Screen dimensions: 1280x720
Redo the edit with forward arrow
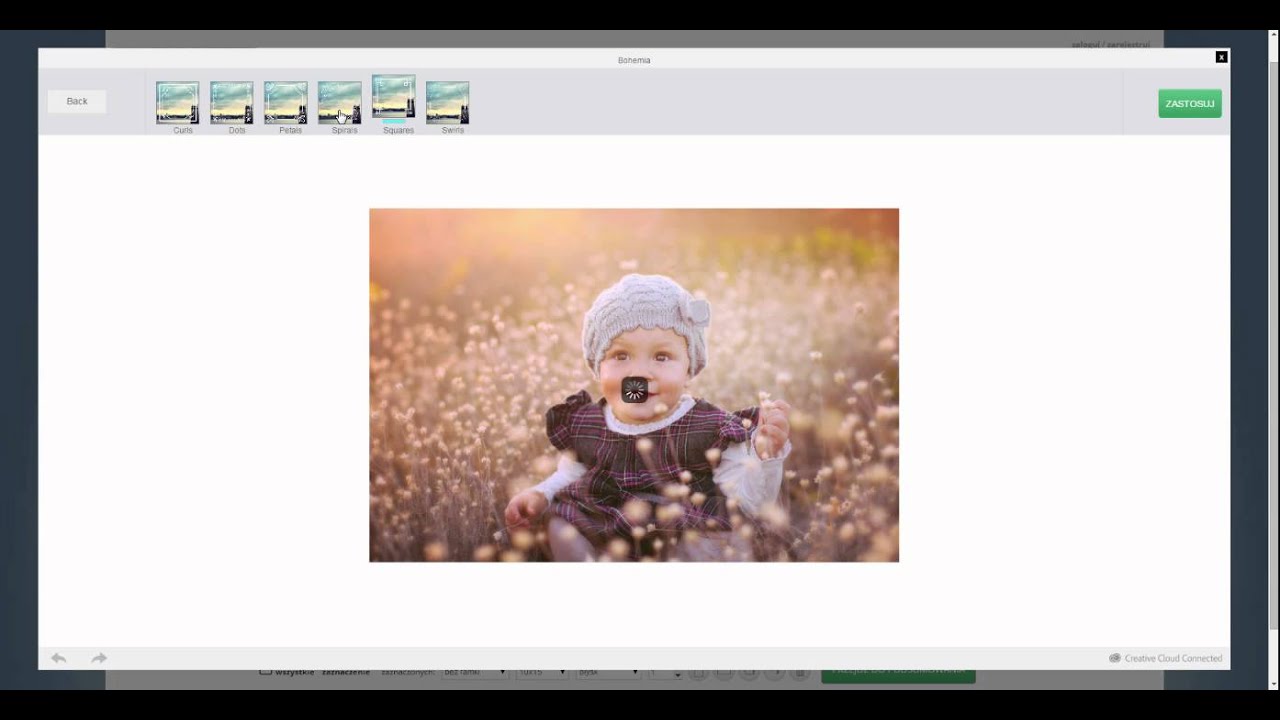pyautogui.click(x=99, y=658)
